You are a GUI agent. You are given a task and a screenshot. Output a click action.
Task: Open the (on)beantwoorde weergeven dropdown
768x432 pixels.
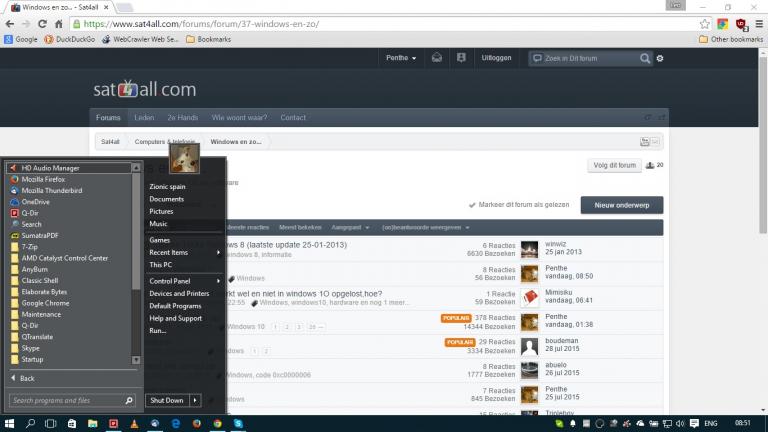(425, 227)
